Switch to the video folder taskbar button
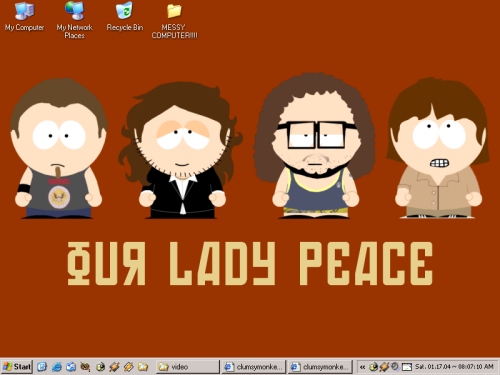The image size is (500, 375). point(188,367)
